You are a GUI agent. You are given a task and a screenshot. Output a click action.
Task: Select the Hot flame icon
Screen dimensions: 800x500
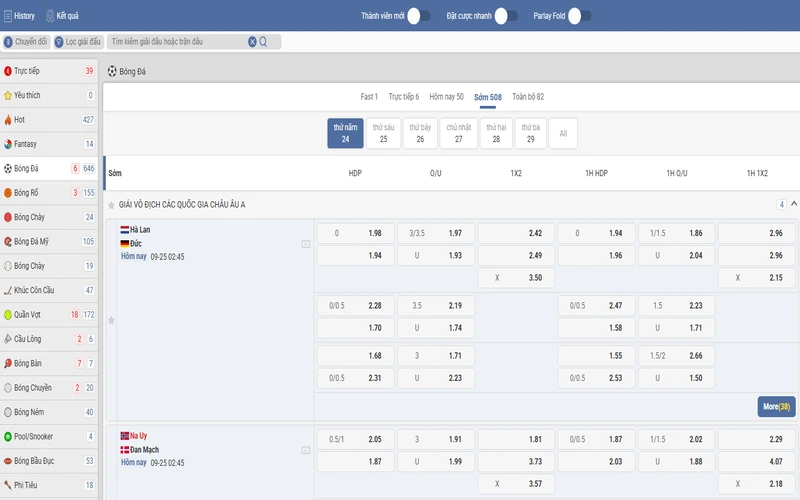(8, 120)
